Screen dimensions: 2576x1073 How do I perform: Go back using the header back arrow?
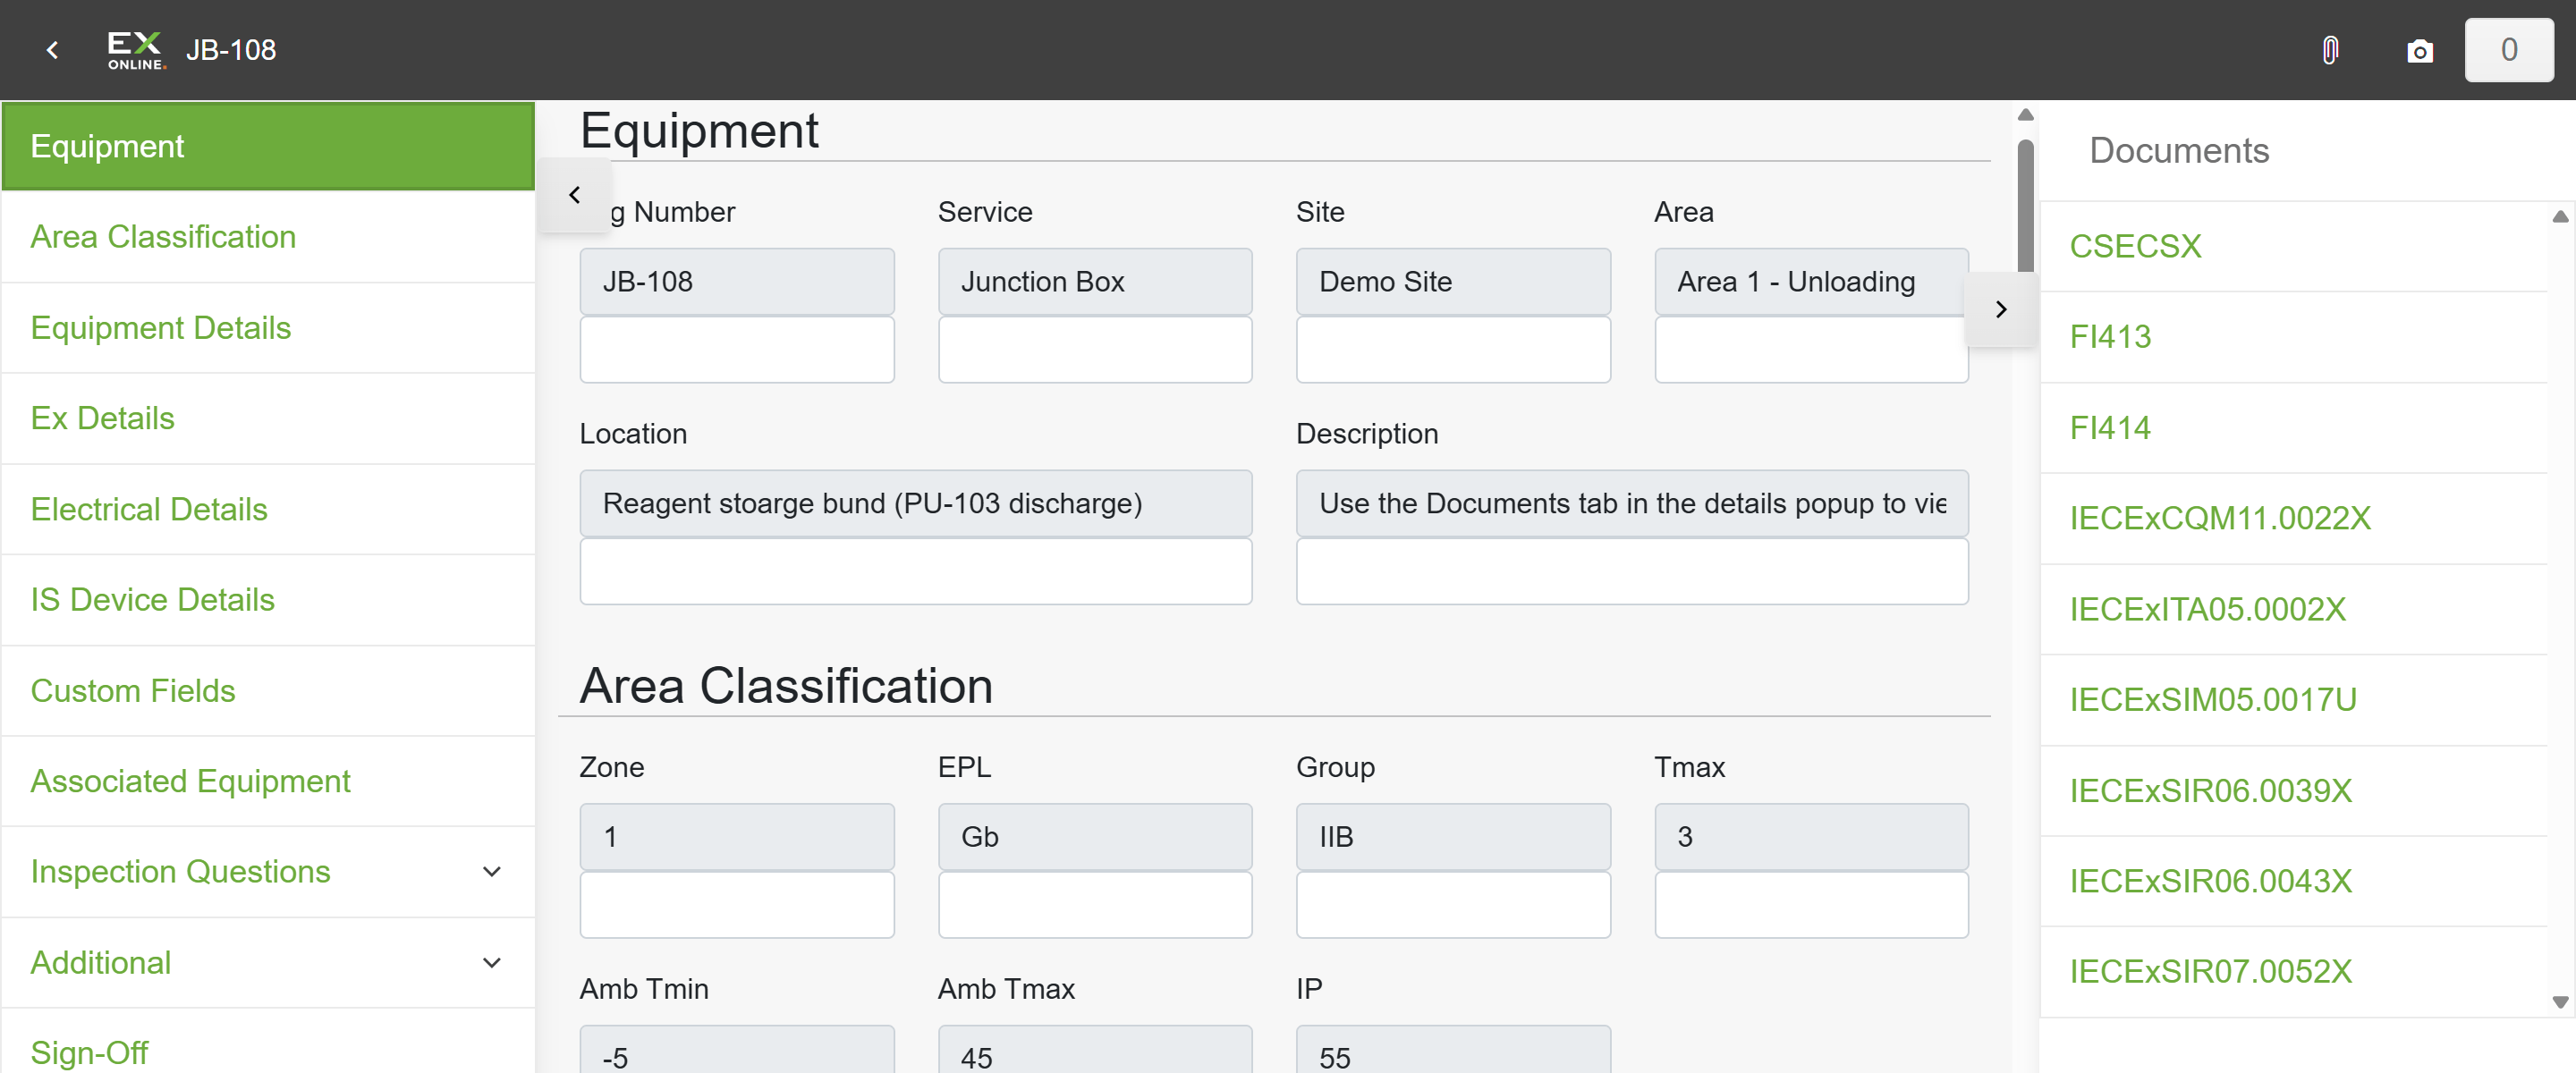tap(52, 50)
